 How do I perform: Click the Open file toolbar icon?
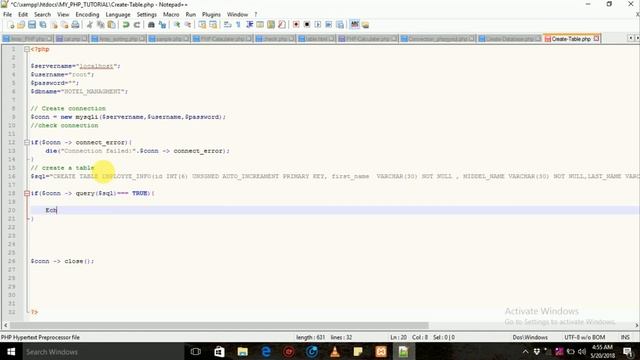click(21, 25)
